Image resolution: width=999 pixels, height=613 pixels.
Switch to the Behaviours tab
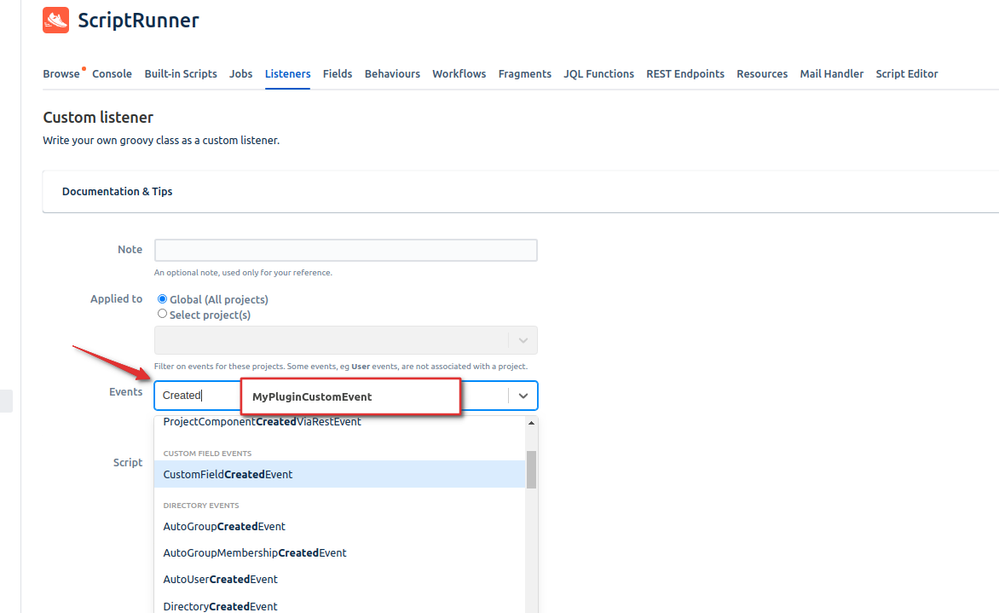click(392, 74)
